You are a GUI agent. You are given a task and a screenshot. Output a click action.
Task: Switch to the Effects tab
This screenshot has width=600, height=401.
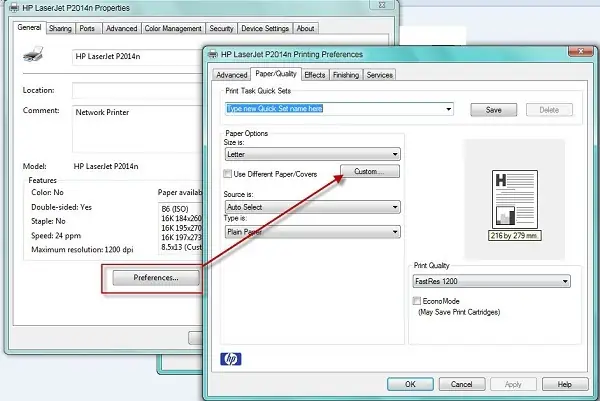[315, 75]
